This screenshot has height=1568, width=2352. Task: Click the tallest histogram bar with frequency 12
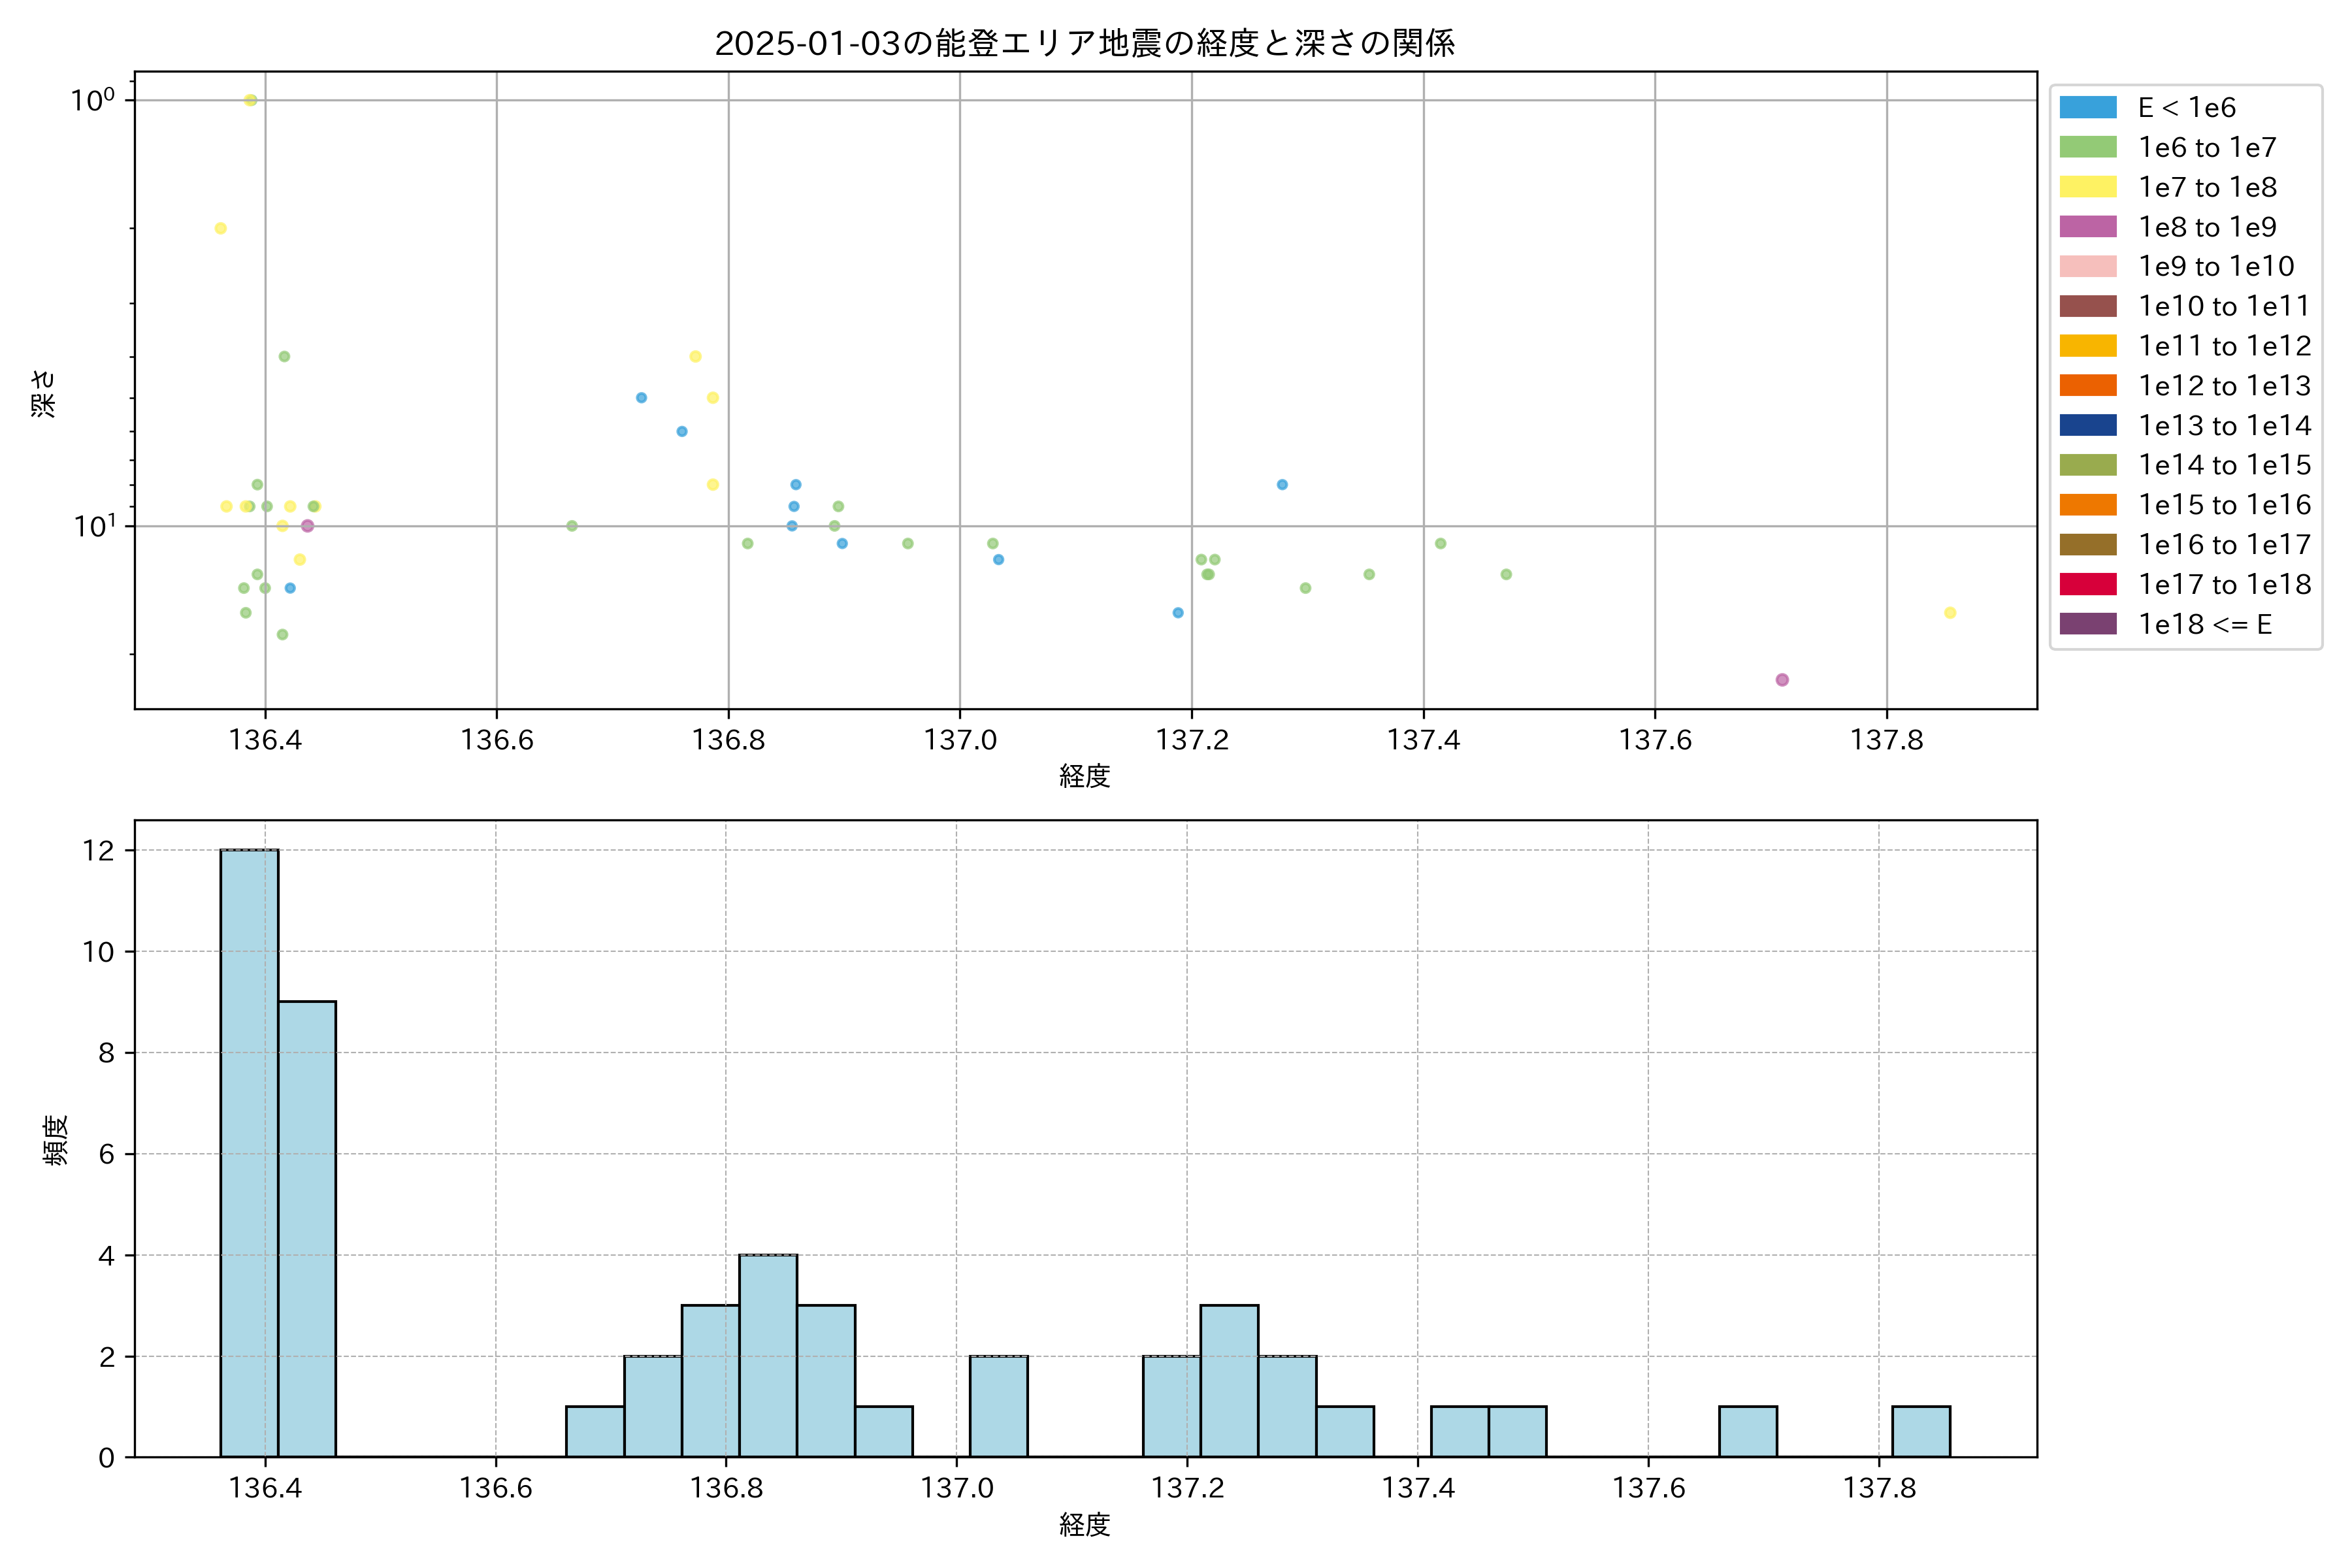(249, 1153)
